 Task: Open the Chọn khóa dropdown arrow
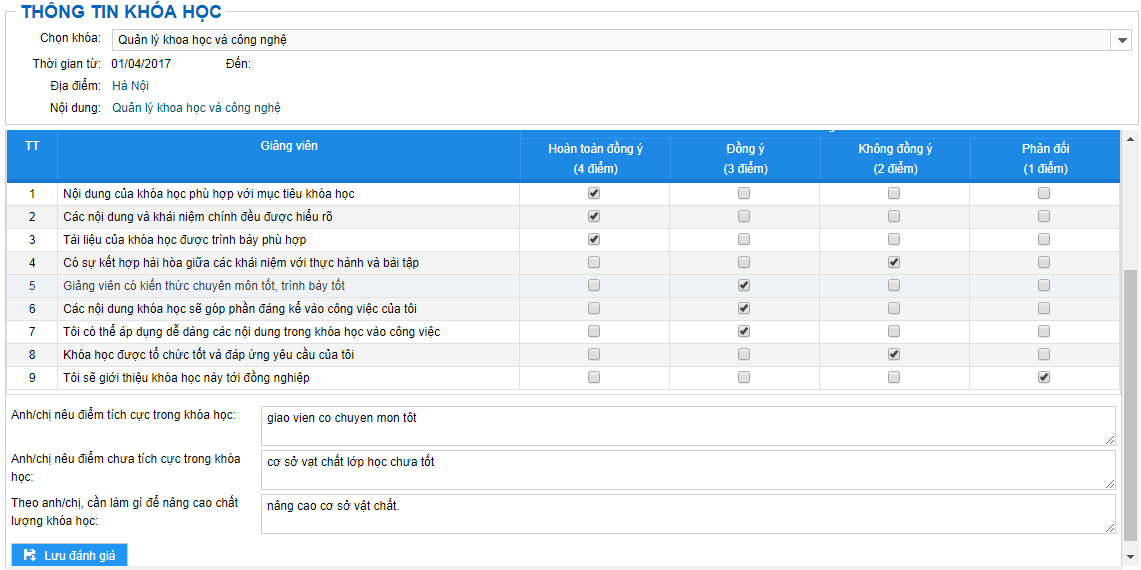tap(1121, 40)
